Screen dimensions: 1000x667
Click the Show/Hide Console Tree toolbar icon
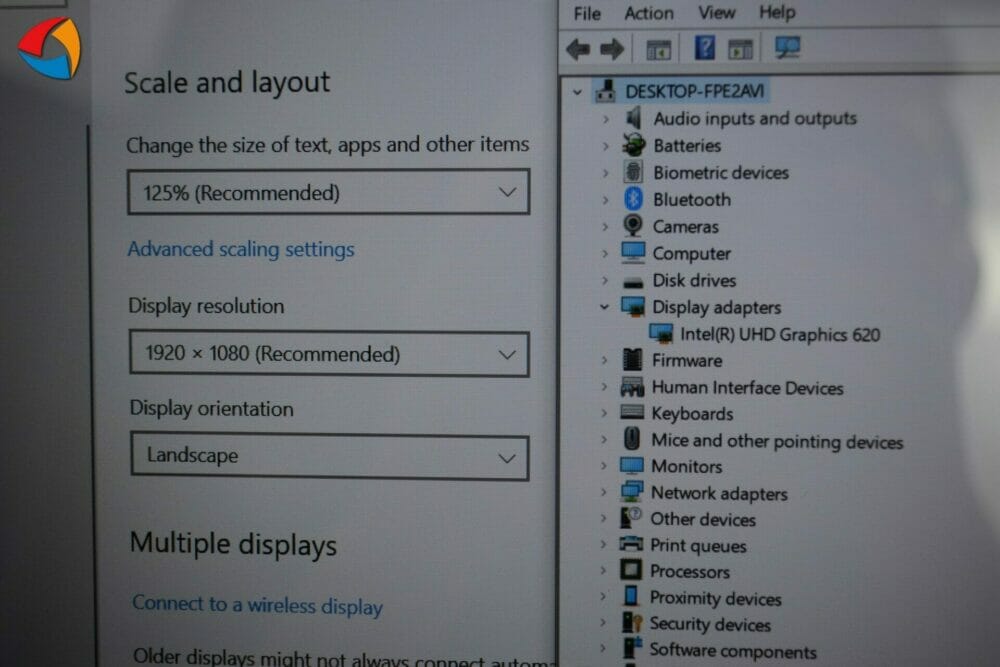[658, 49]
